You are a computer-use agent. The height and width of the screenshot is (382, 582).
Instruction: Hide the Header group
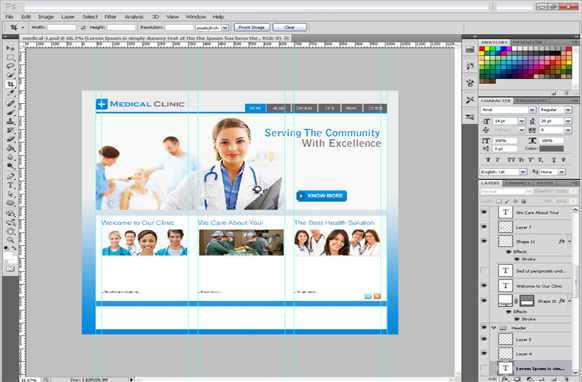click(x=484, y=328)
